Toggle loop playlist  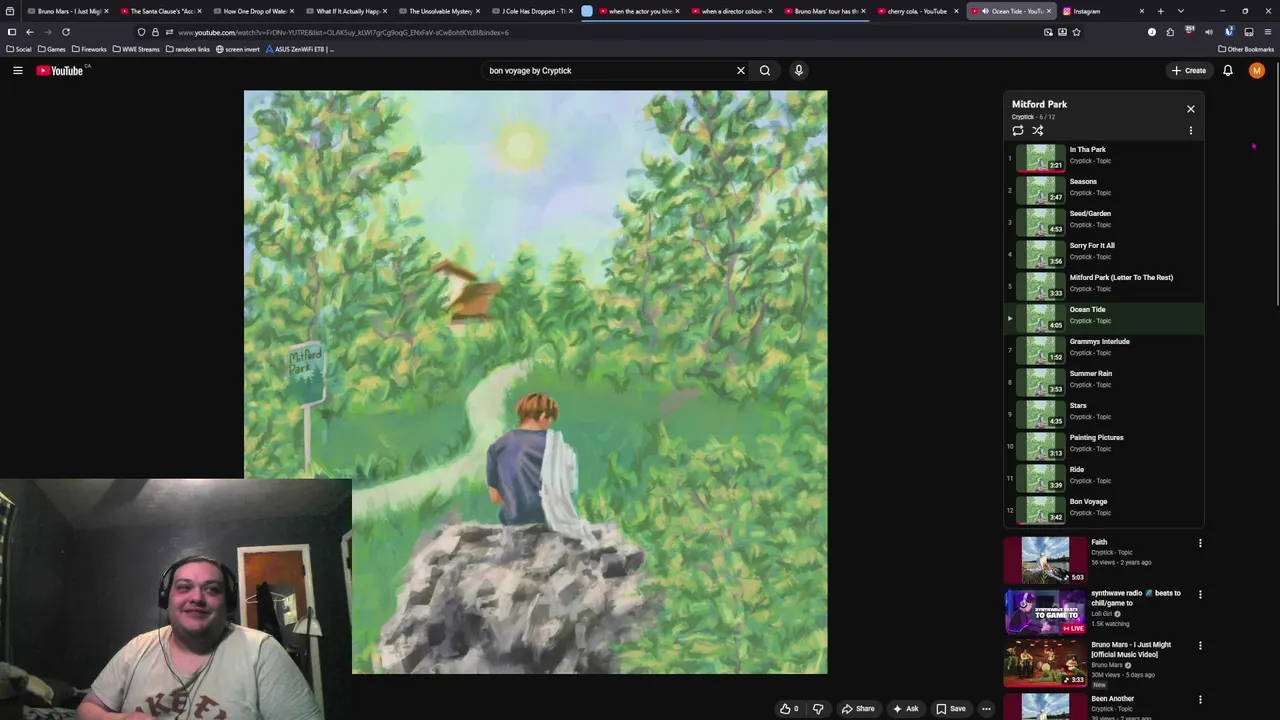pos(1018,131)
